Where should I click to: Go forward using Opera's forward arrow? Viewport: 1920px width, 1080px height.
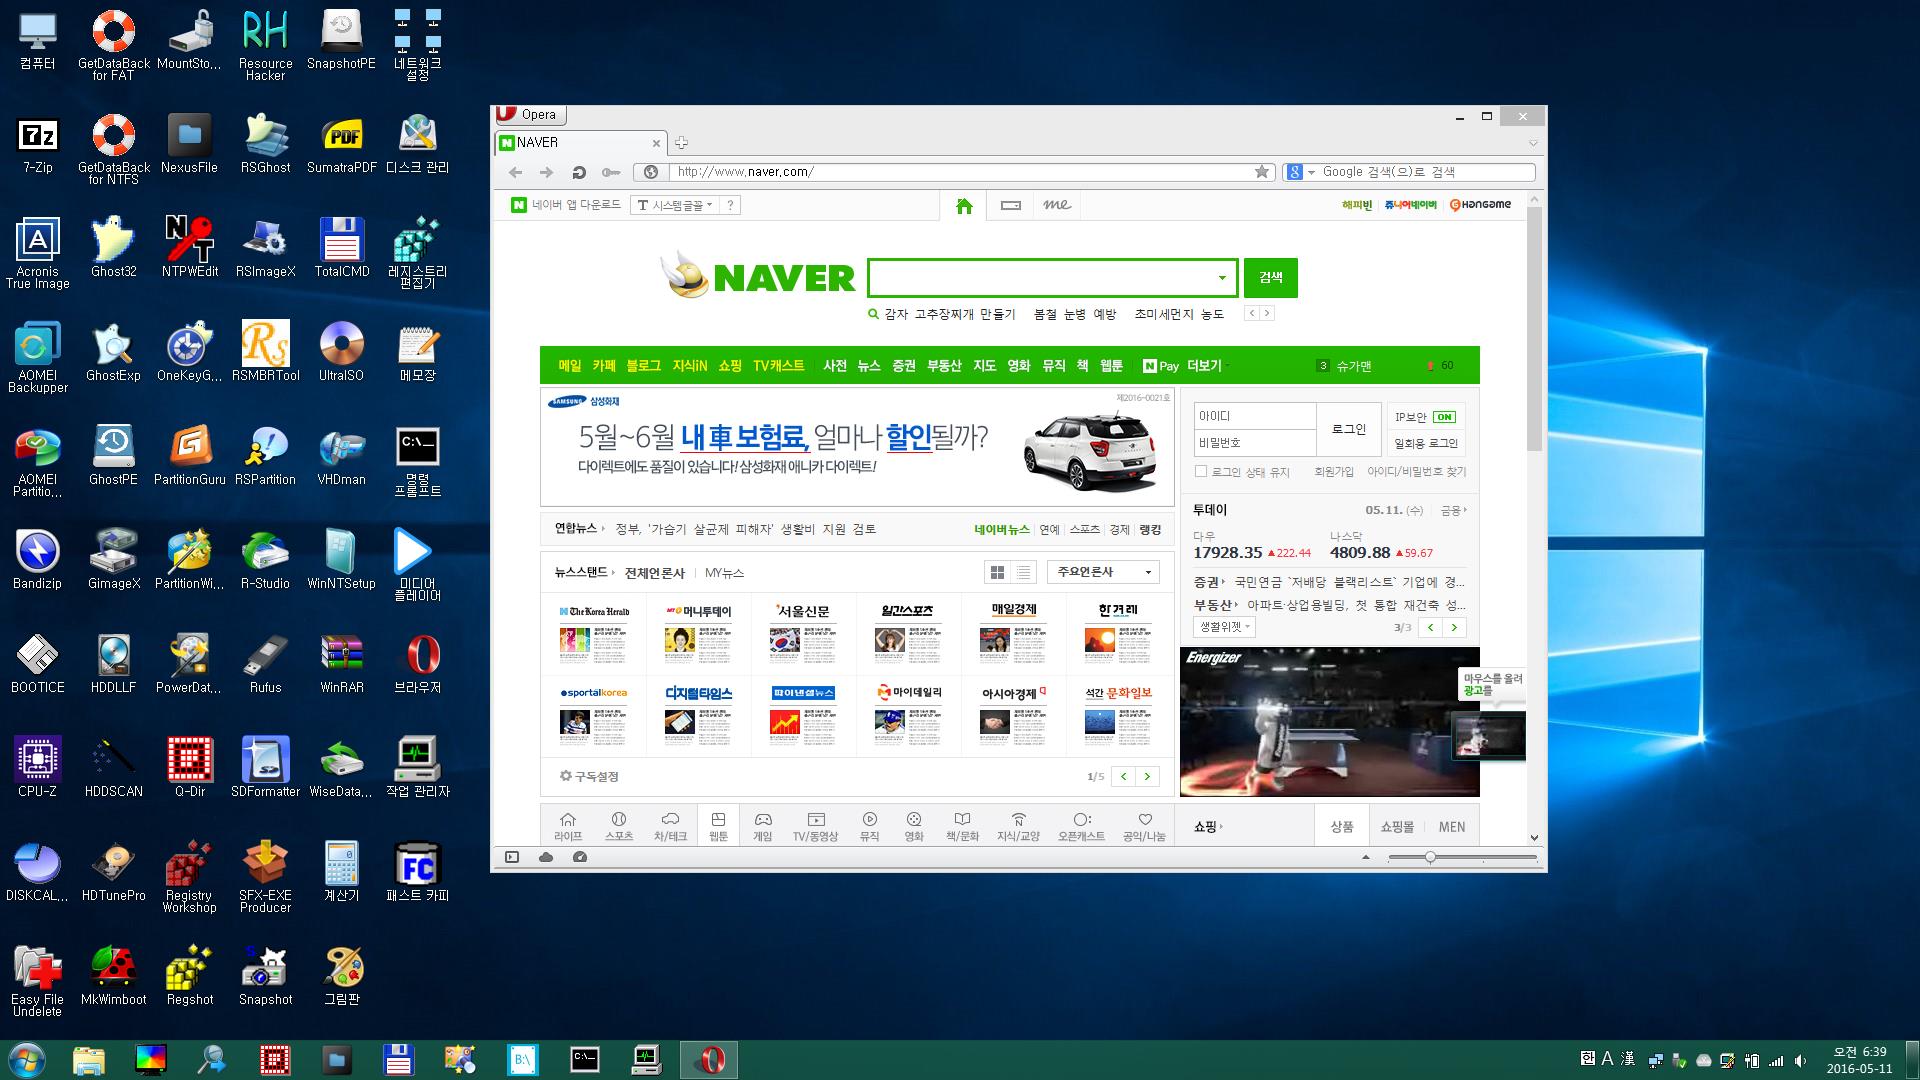(546, 172)
